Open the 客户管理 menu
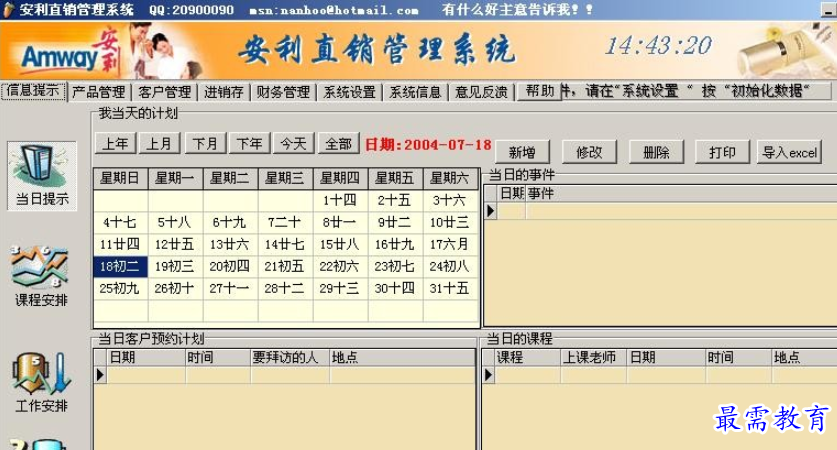 coord(164,92)
